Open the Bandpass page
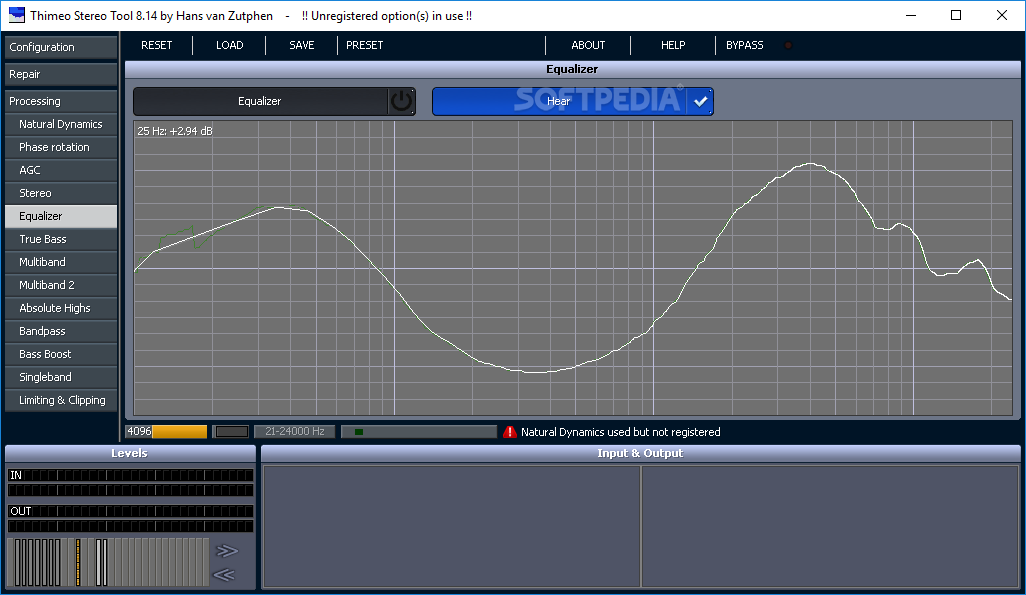 coord(61,331)
